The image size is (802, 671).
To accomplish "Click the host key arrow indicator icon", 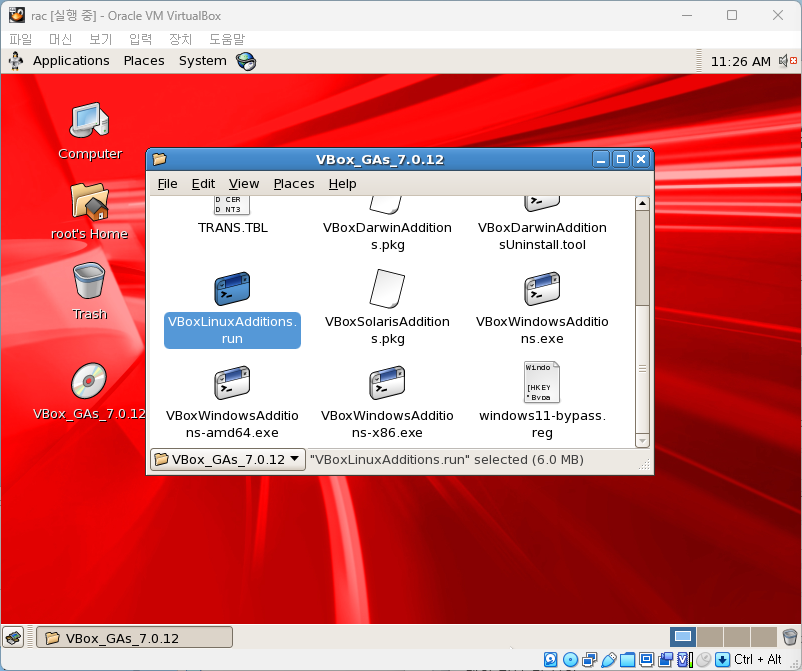I will (722, 659).
